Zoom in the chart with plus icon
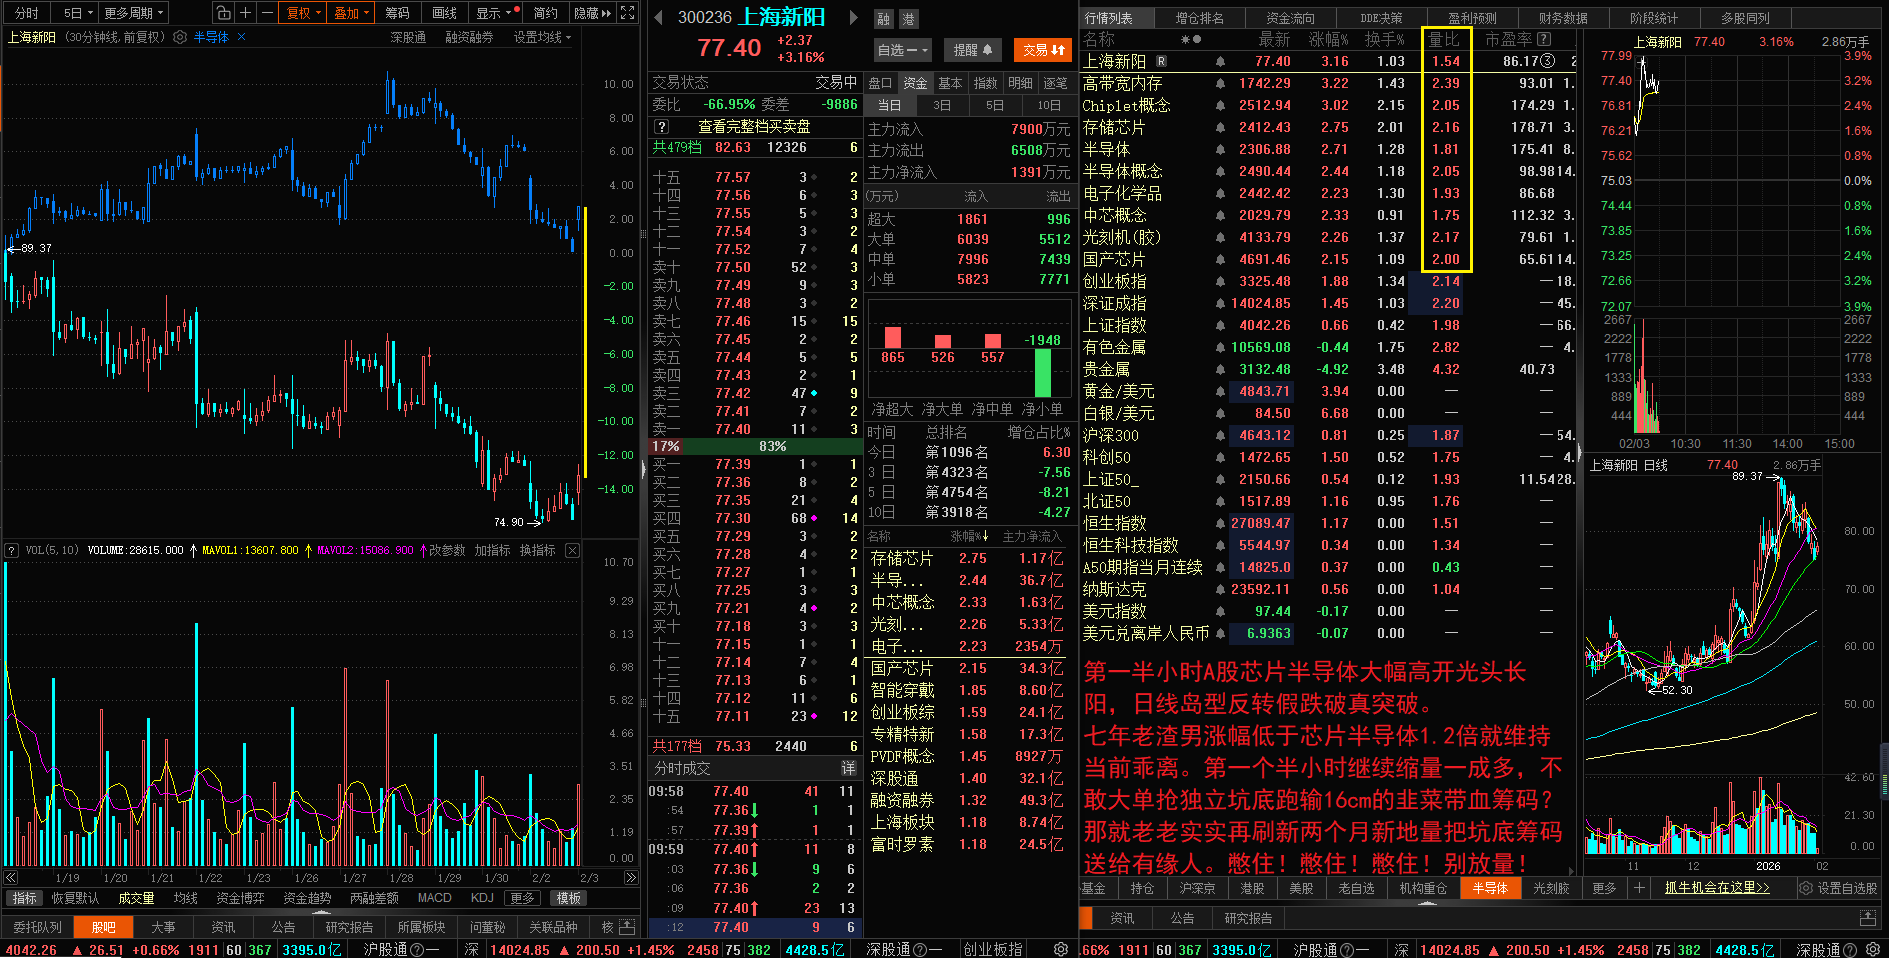 pos(245,13)
